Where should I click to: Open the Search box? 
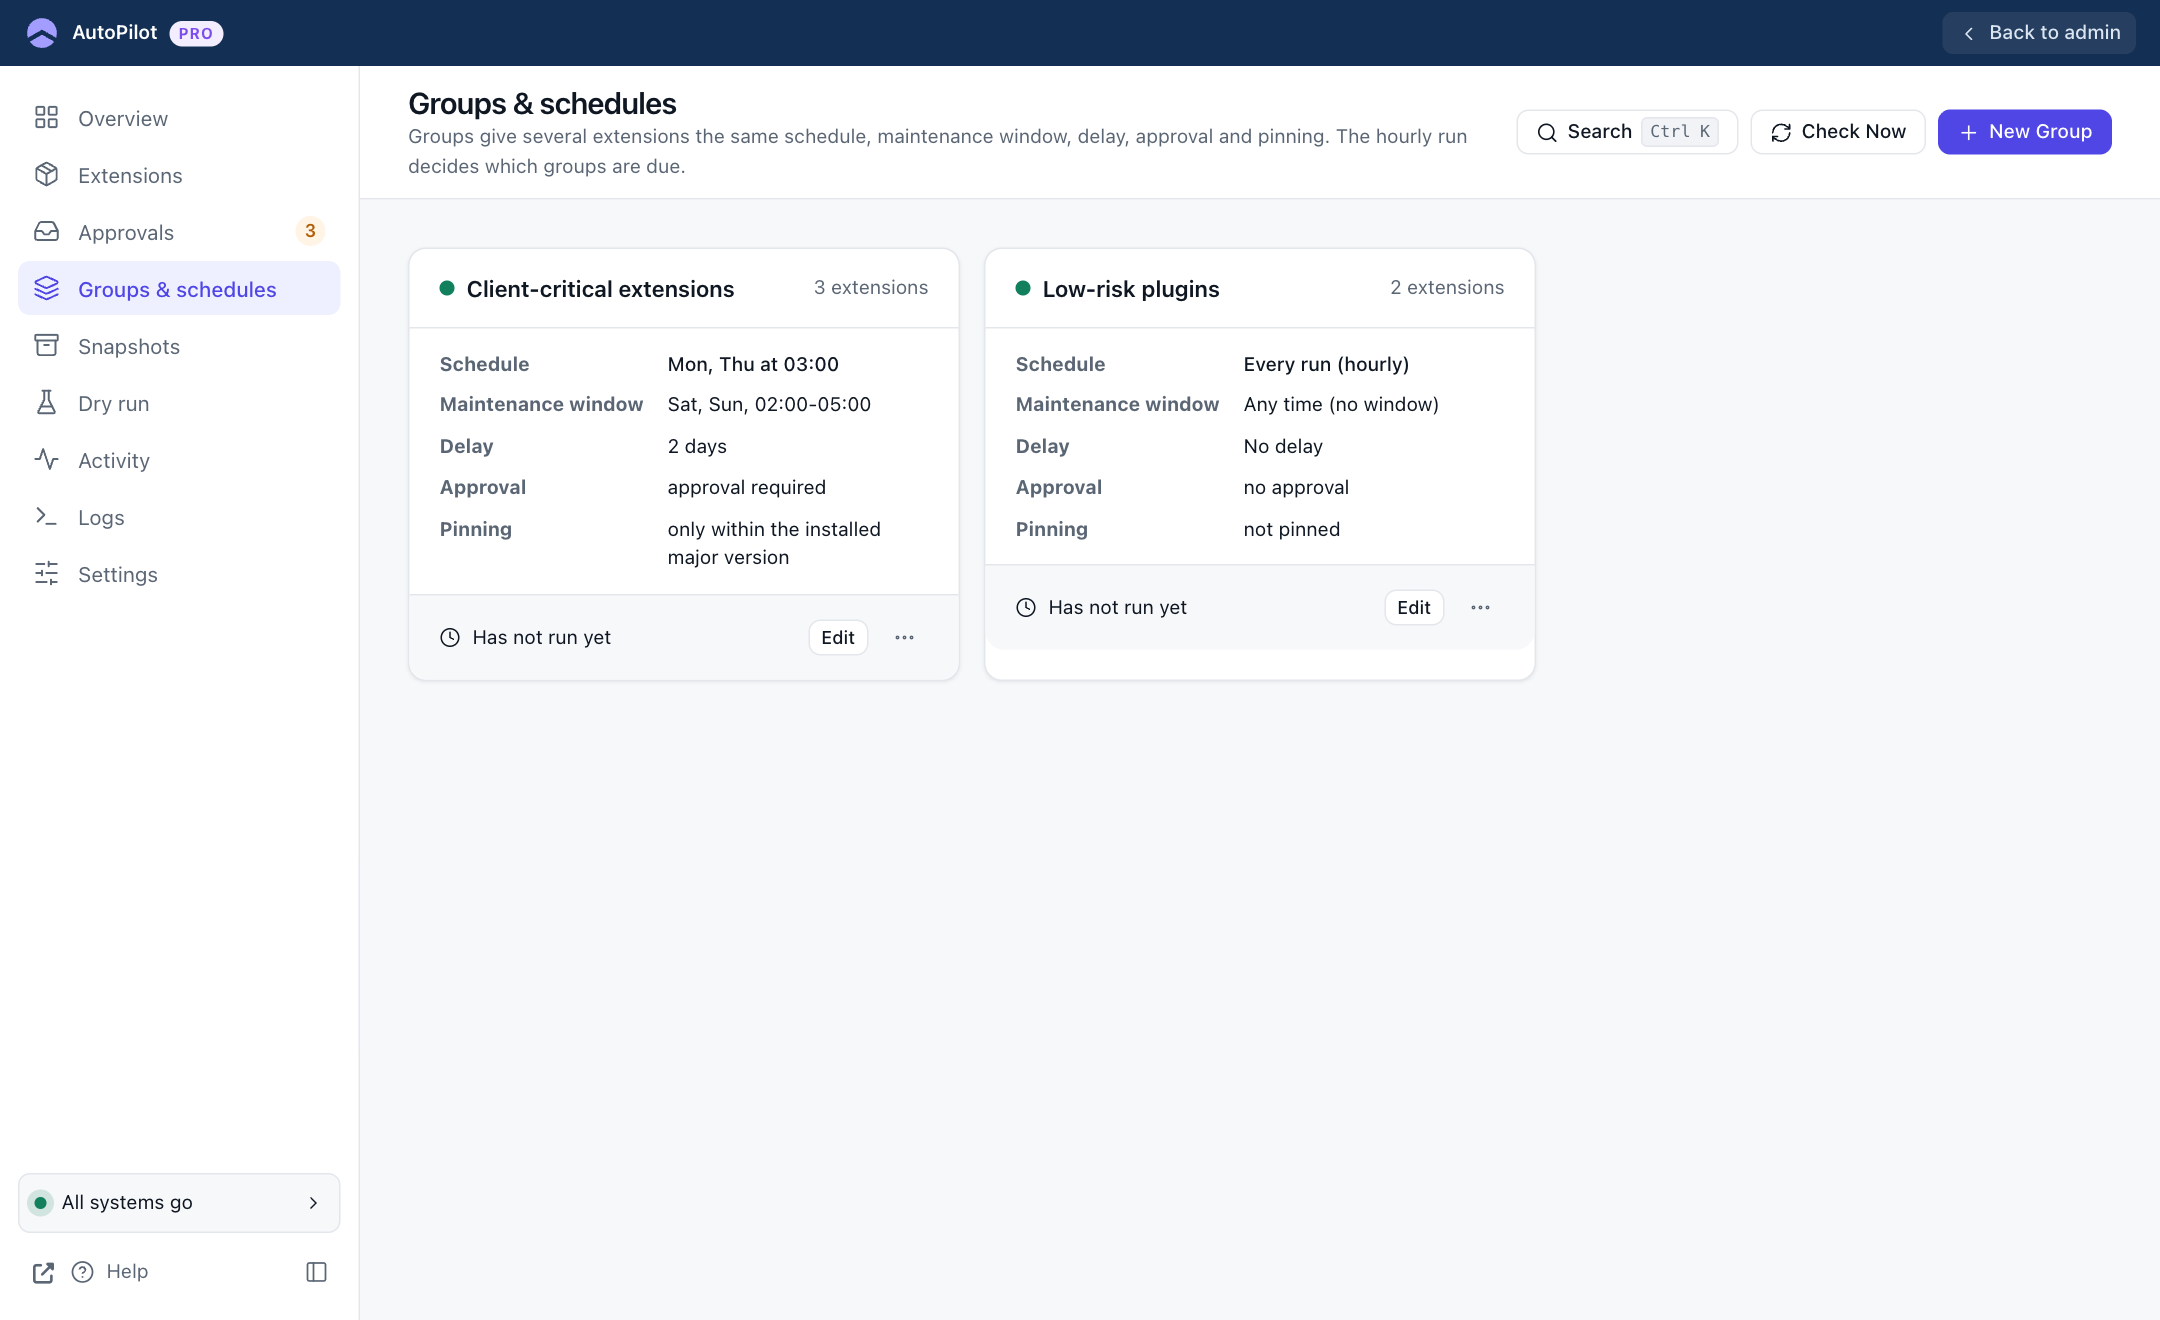click(1627, 132)
